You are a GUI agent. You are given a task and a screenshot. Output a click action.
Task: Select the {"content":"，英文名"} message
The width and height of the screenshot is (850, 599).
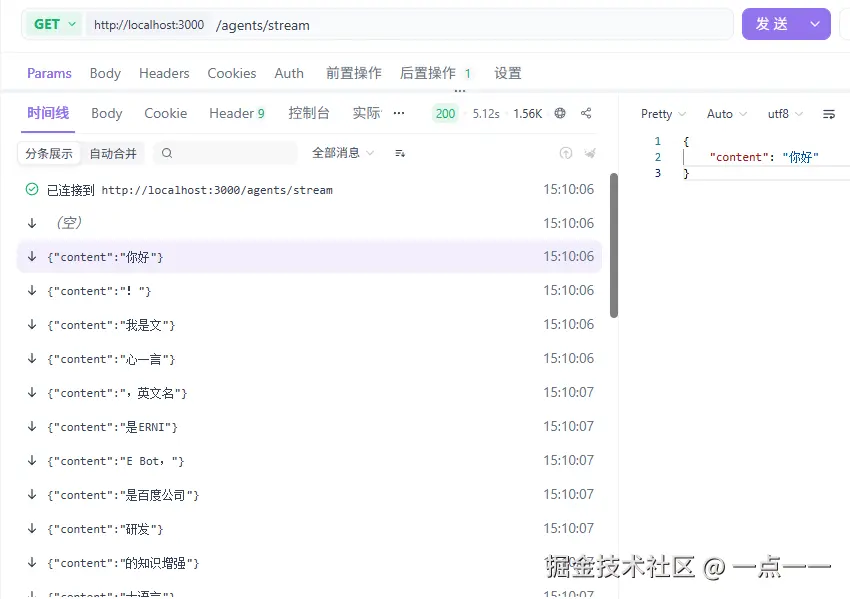[x=309, y=392]
